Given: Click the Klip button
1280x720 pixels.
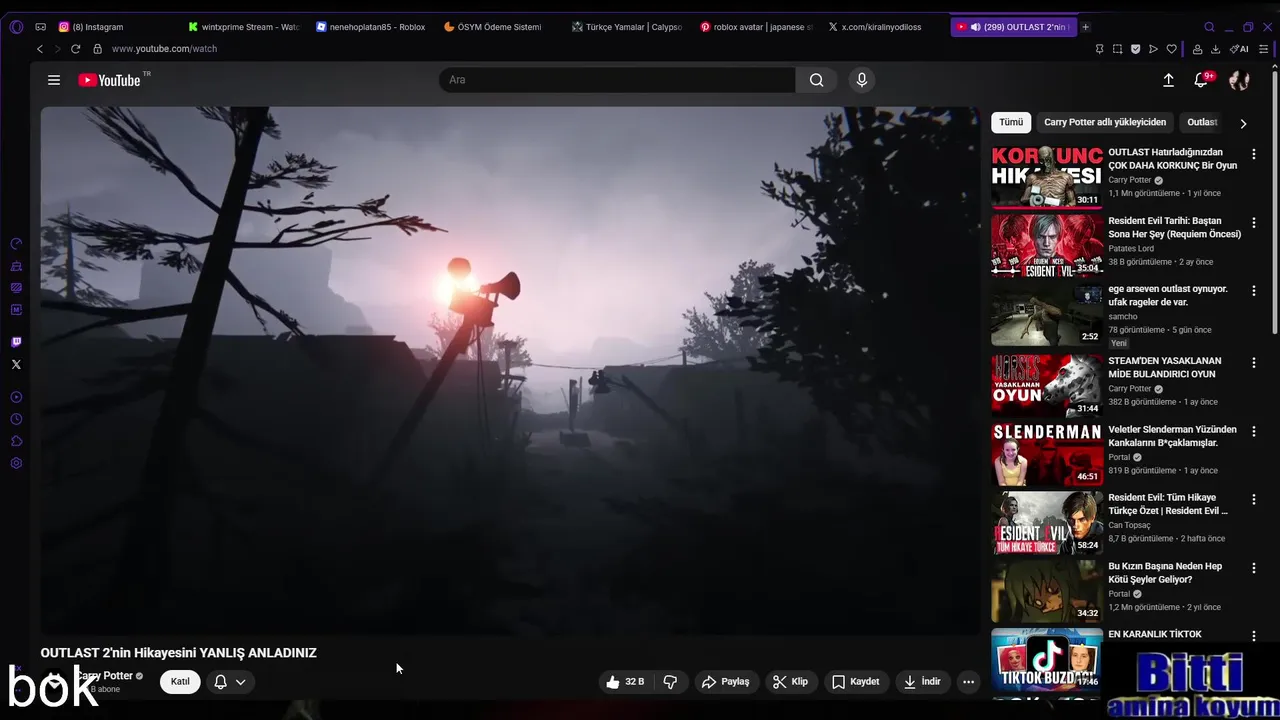Looking at the screenshot, I should point(790,682).
